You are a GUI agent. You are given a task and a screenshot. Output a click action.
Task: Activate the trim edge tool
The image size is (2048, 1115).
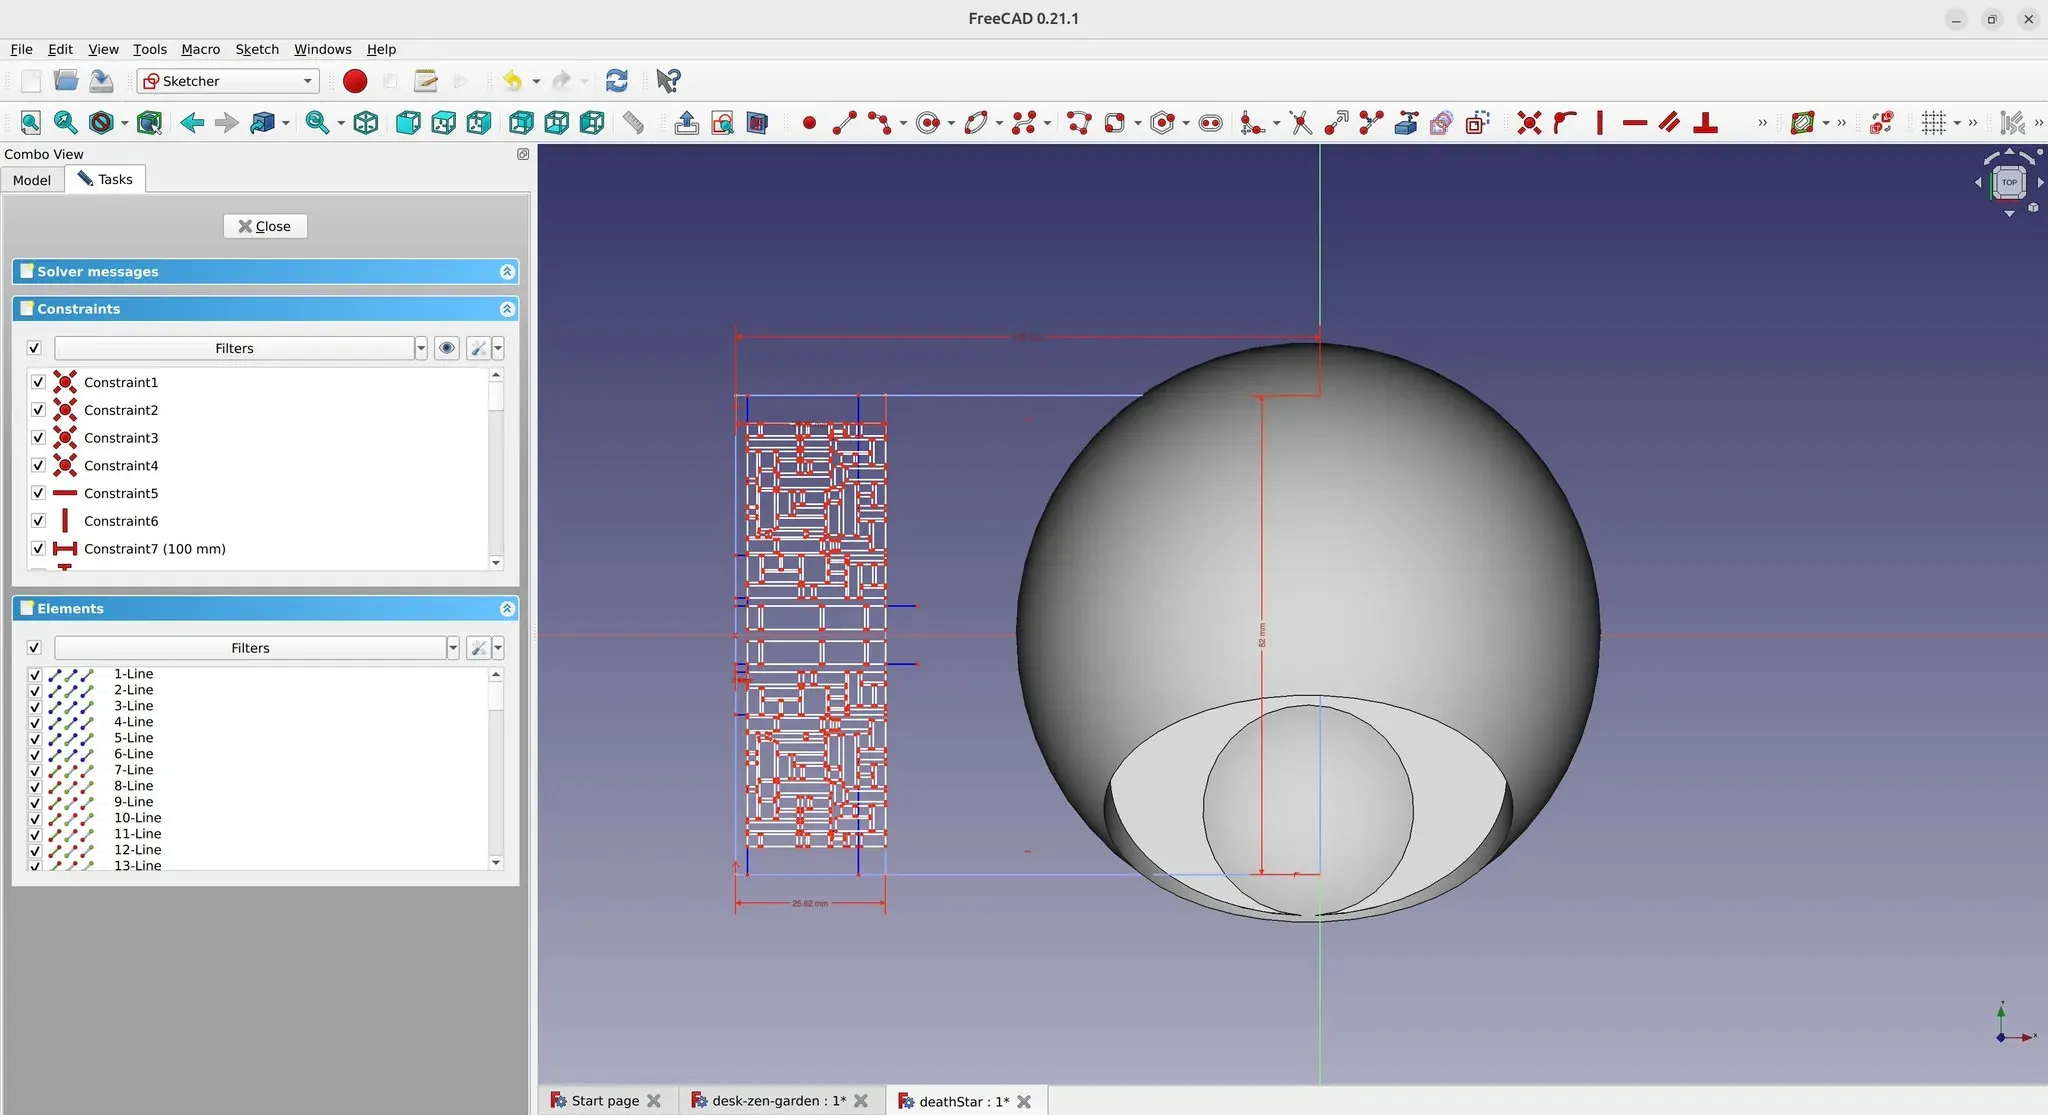pyautogui.click(x=1300, y=123)
